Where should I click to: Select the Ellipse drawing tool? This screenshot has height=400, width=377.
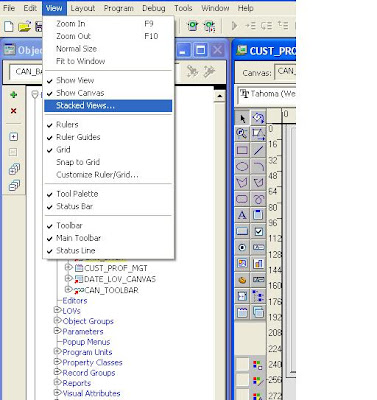point(242,166)
